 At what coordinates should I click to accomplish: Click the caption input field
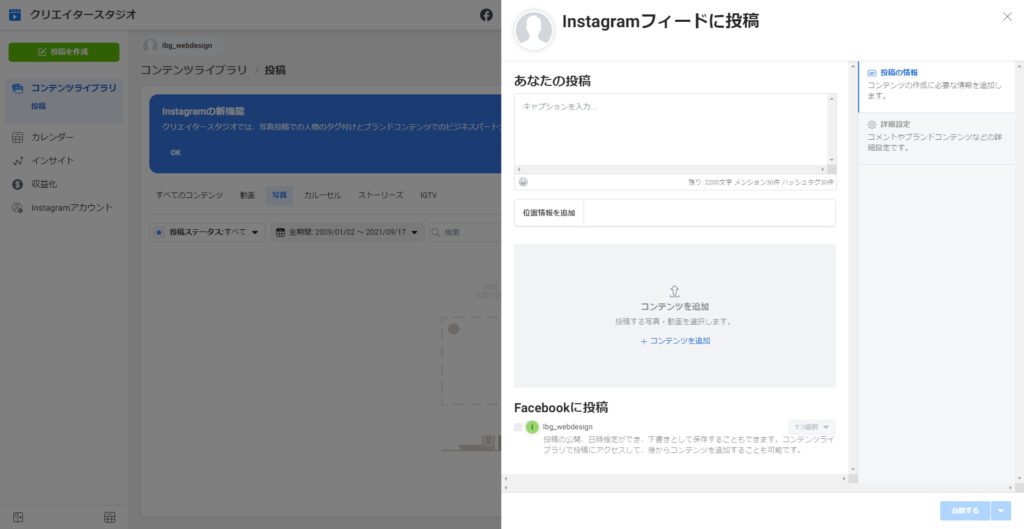coord(671,129)
